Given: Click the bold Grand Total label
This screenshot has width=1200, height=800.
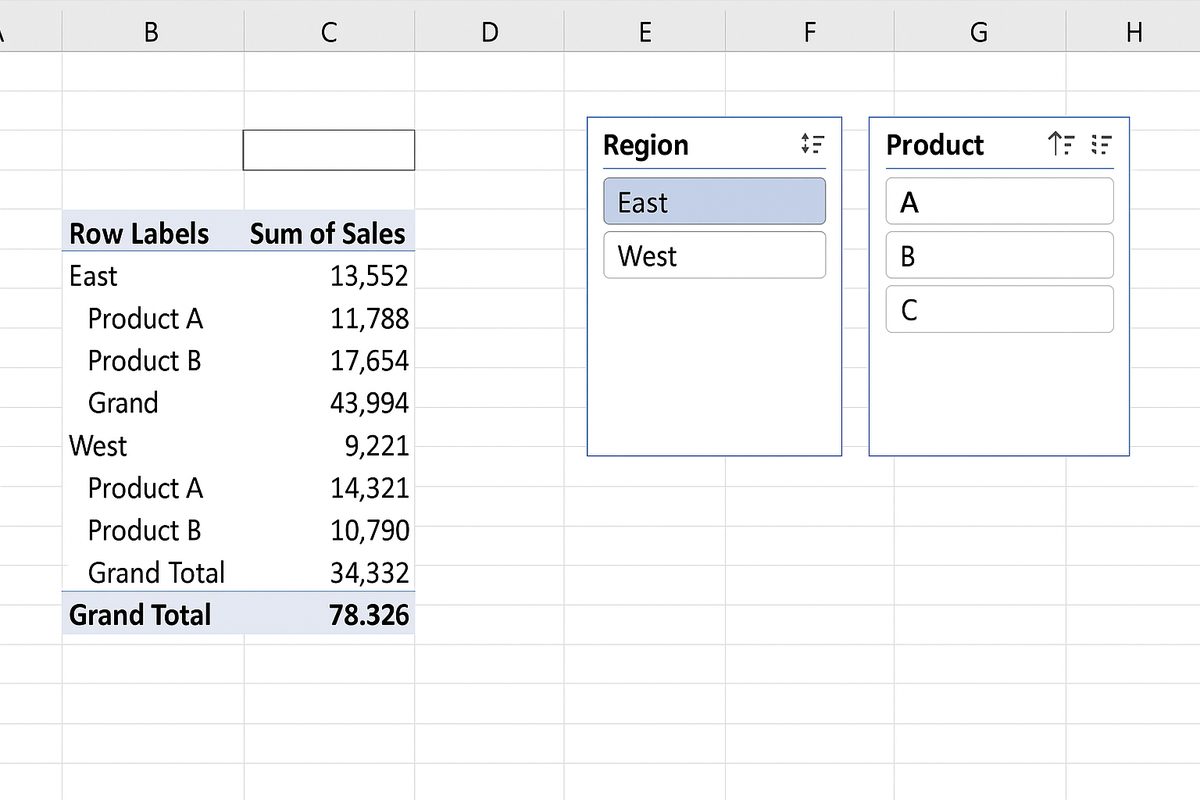Looking at the screenshot, I should (x=140, y=614).
